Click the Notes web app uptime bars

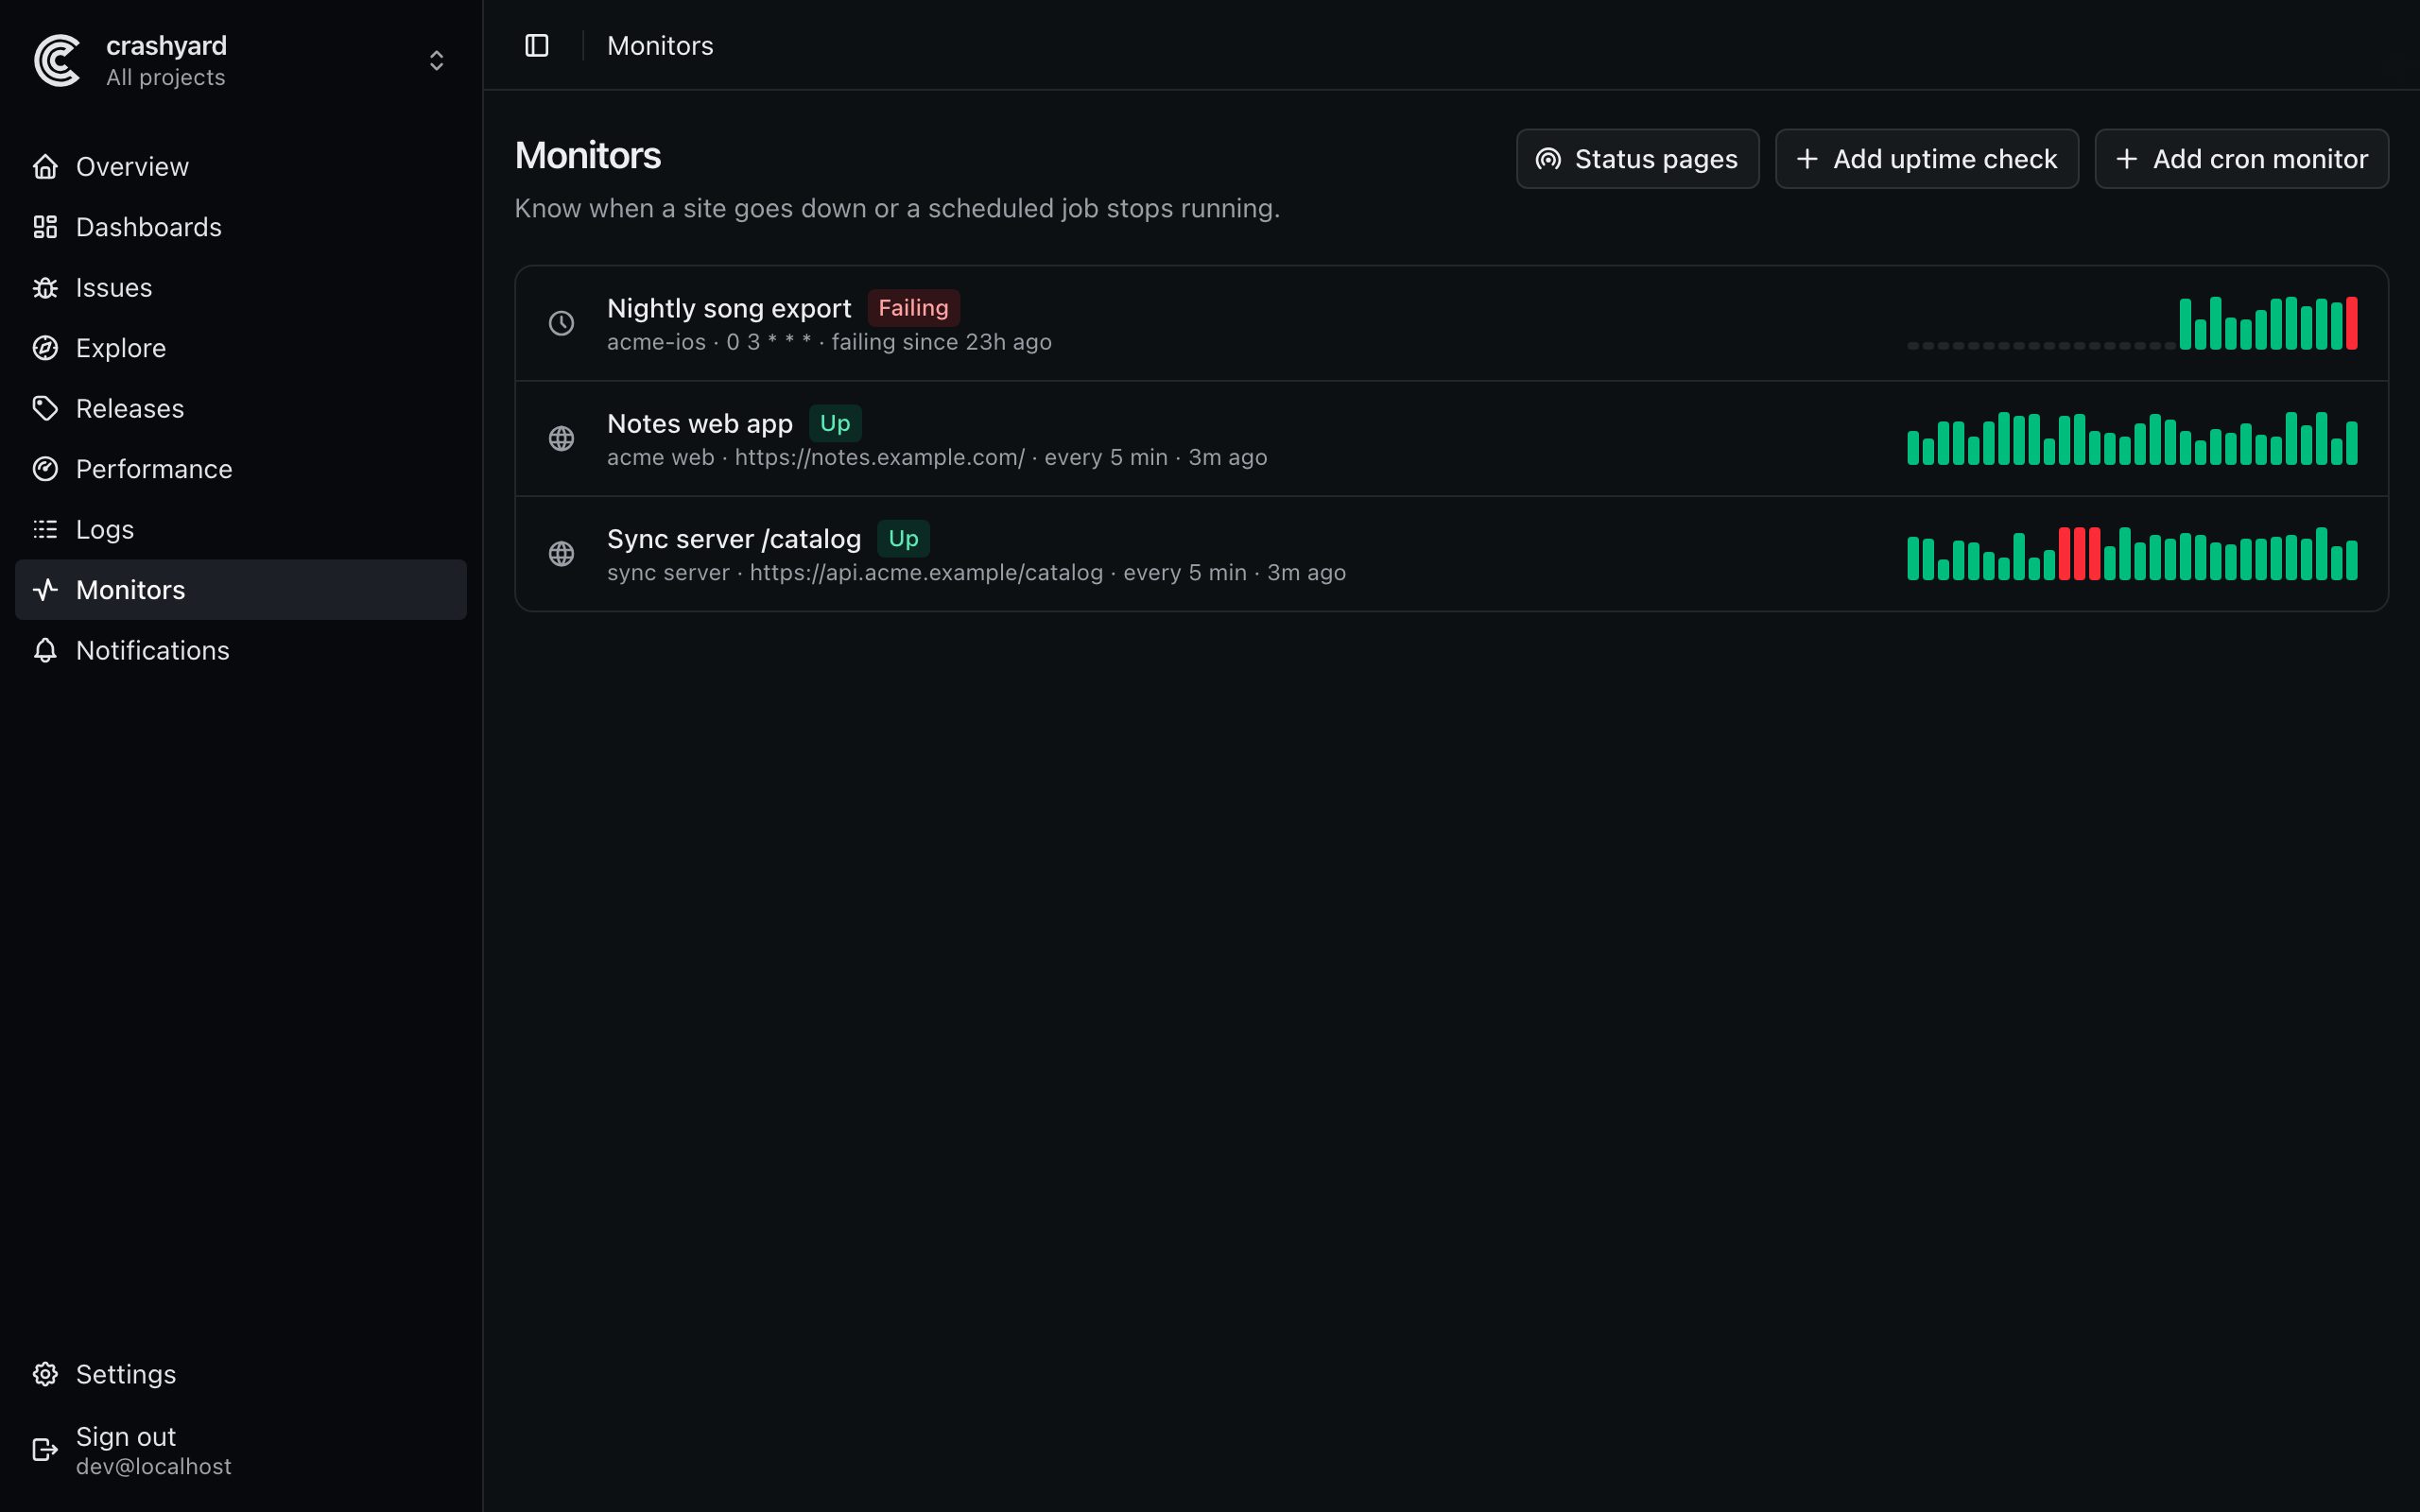pos(2132,439)
